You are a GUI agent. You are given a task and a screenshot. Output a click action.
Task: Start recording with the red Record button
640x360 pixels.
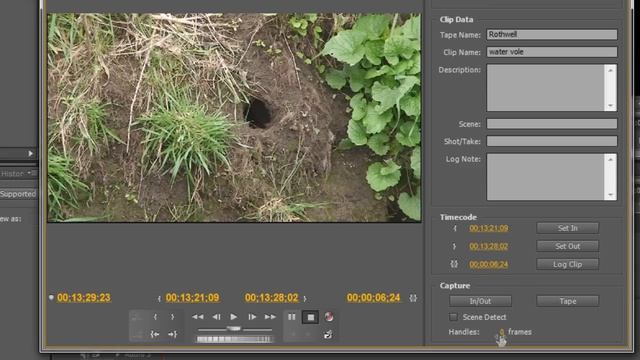329,317
